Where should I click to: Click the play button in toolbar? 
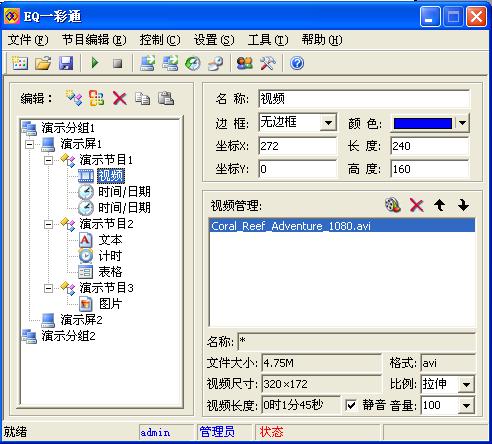(95, 63)
